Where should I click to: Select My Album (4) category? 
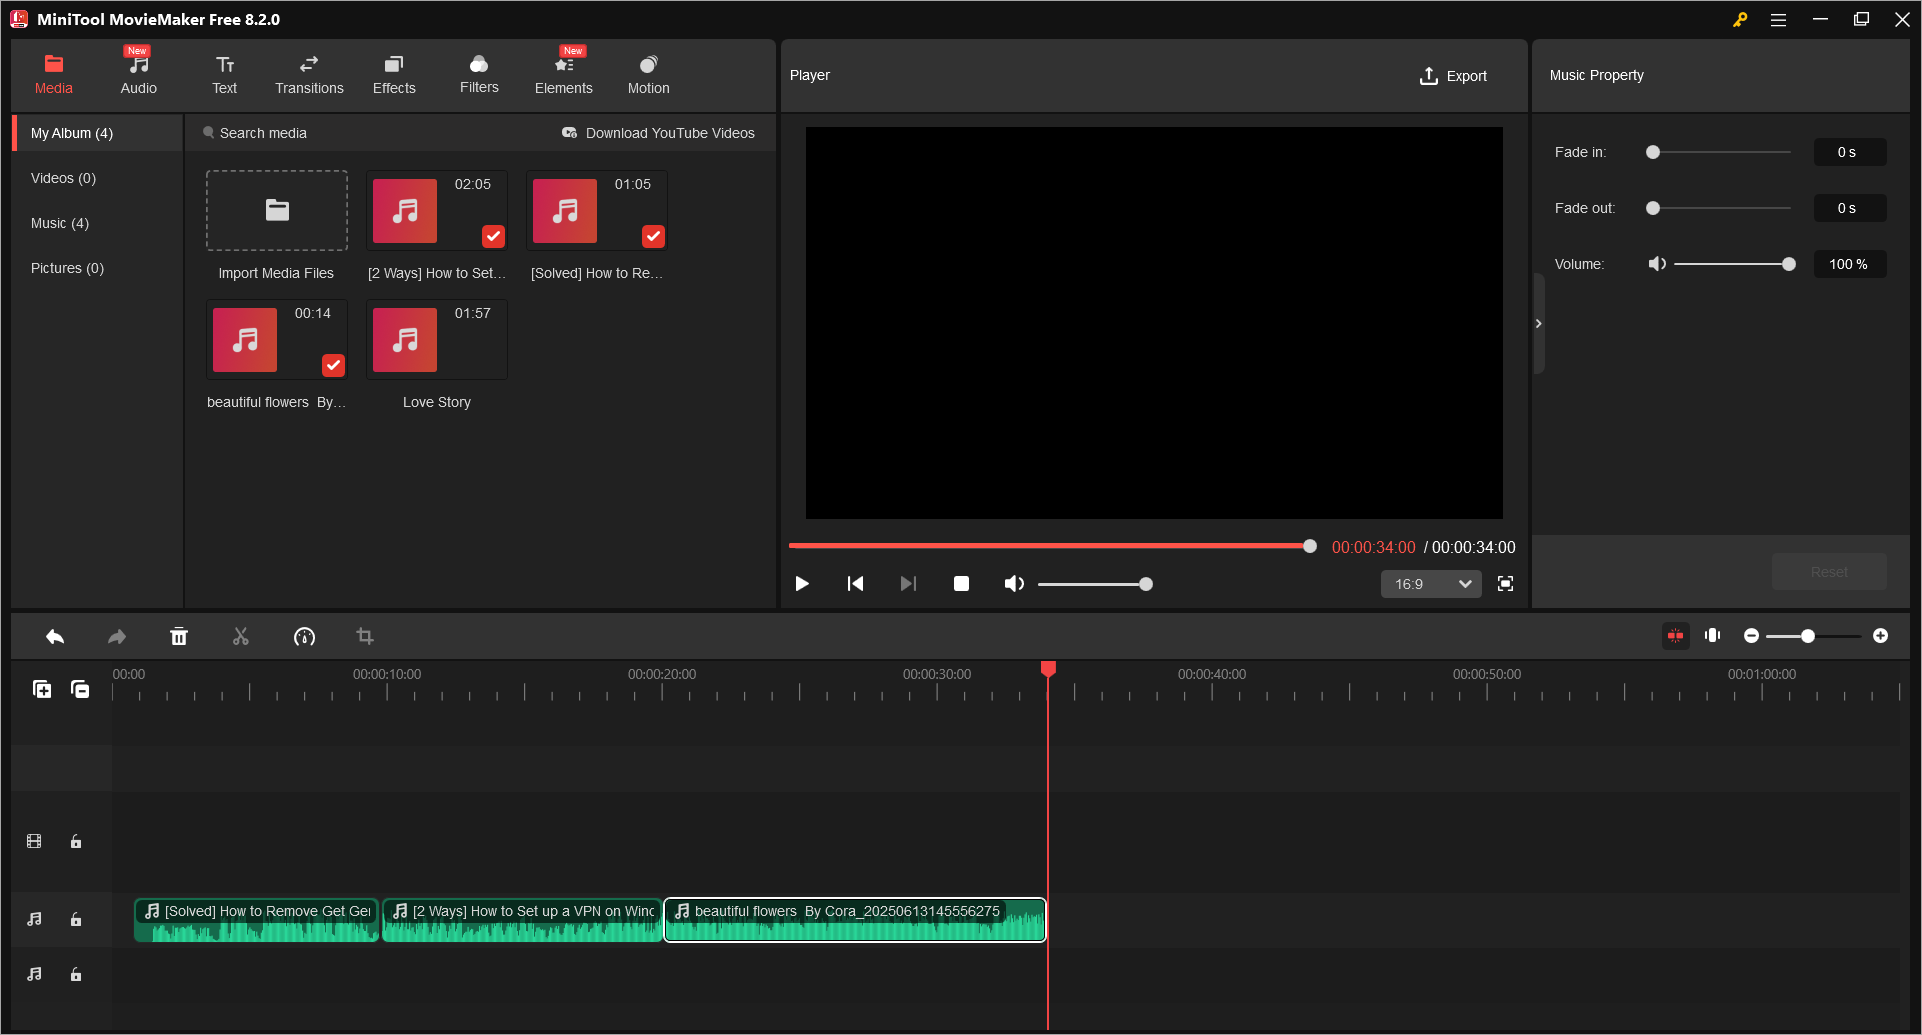(98, 133)
